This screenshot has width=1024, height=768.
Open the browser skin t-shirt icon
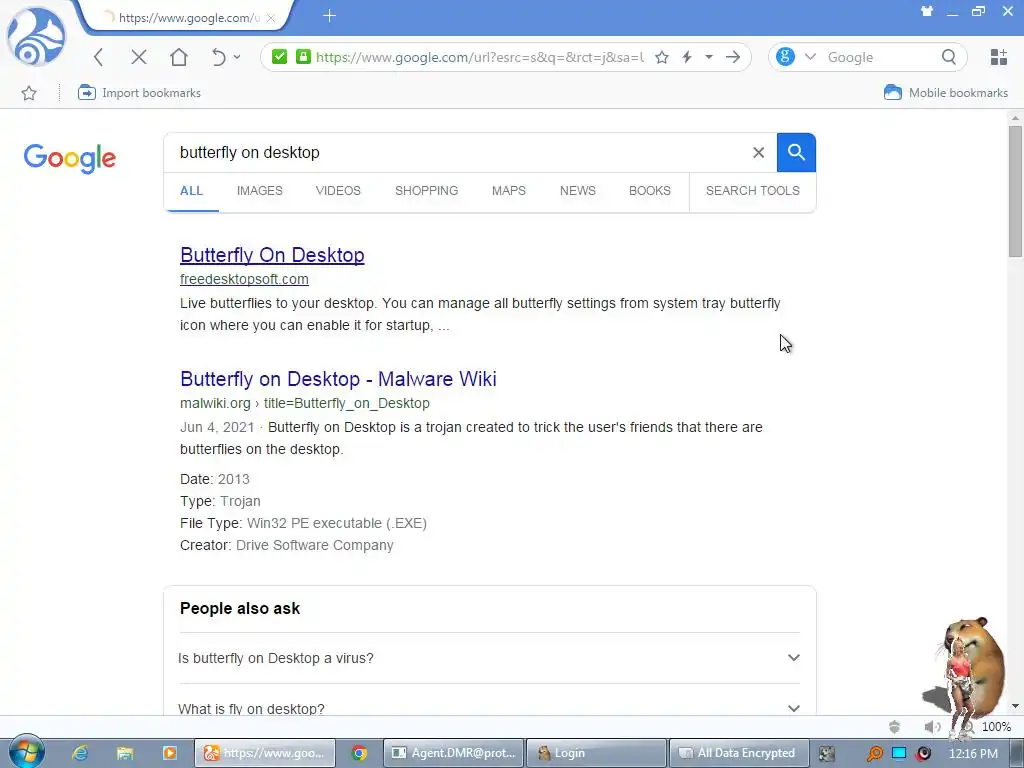click(x=927, y=11)
